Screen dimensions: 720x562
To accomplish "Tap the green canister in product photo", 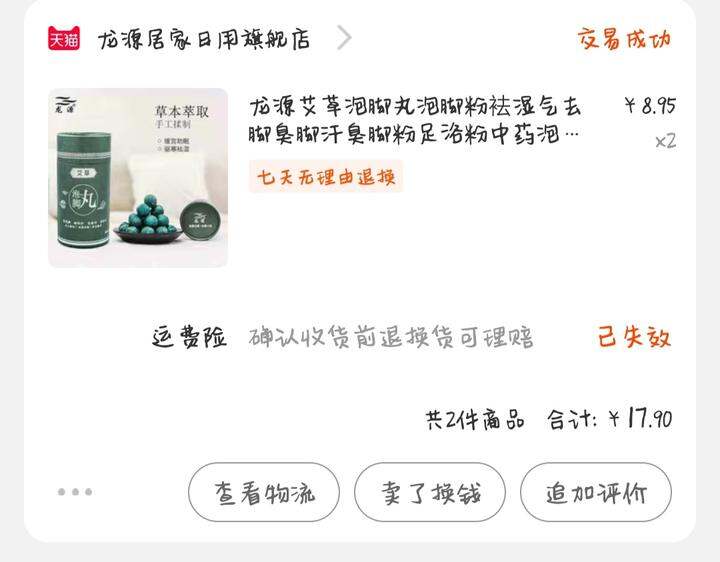I will click(84, 190).
